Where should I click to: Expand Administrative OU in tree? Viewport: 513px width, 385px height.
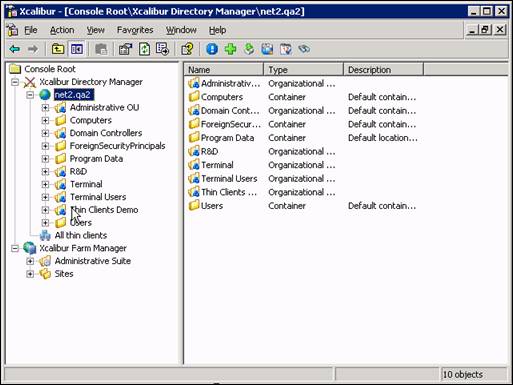[x=45, y=108]
